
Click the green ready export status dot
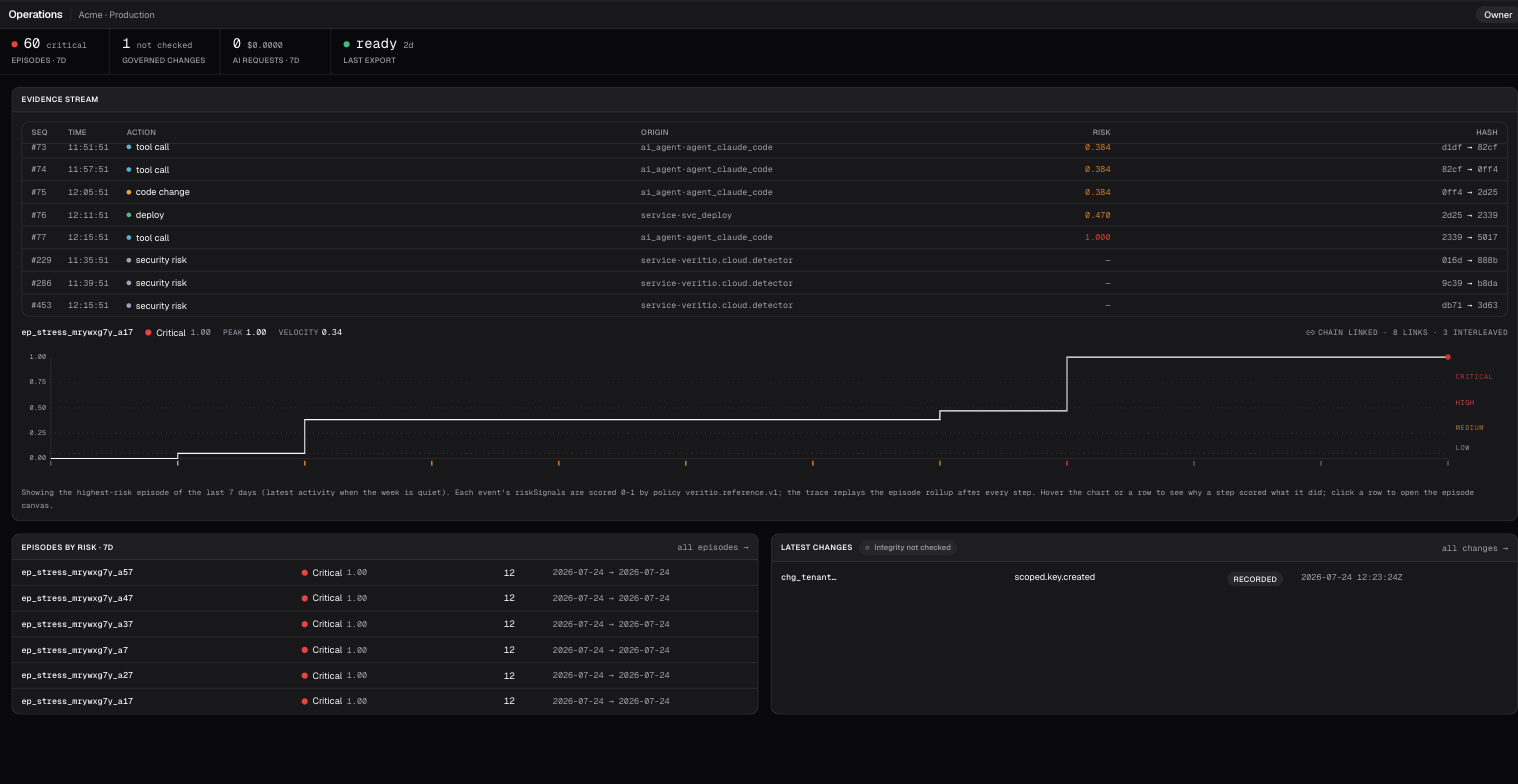tap(347, 44)
